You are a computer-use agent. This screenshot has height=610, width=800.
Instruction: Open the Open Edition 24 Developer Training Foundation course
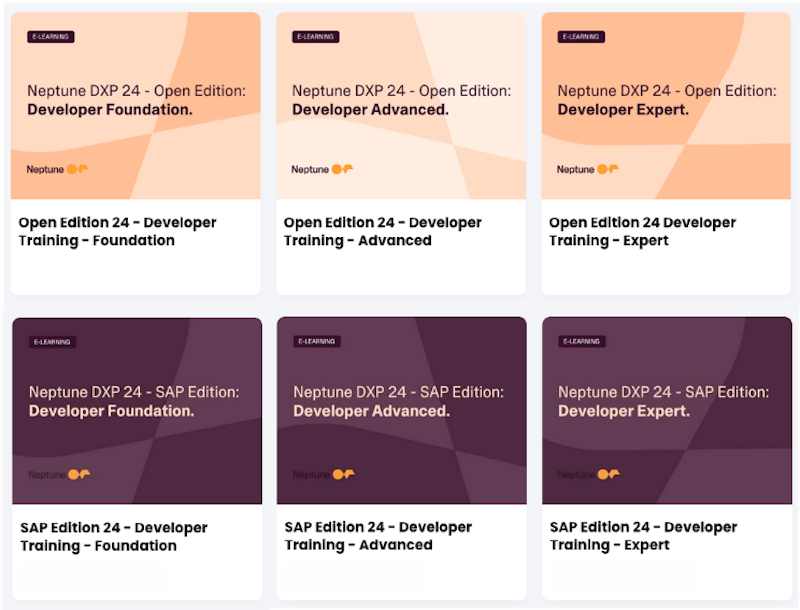tap(118, 231)
